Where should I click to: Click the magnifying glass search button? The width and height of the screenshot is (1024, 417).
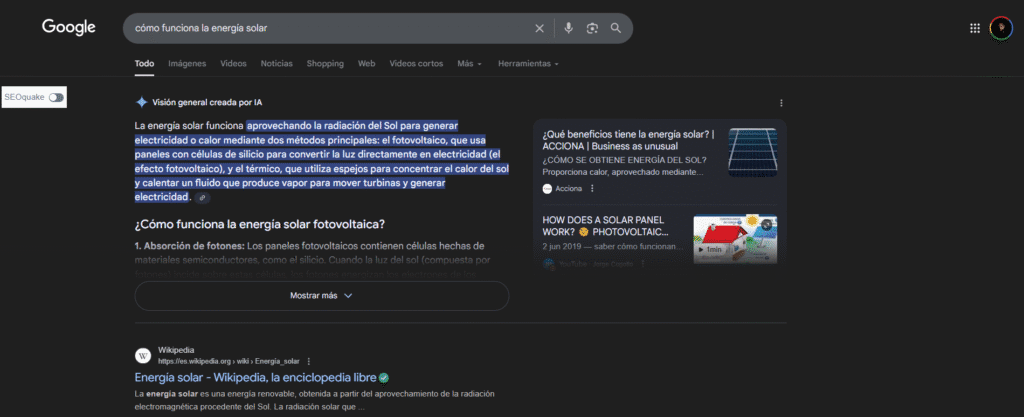[x=616, y=28]
